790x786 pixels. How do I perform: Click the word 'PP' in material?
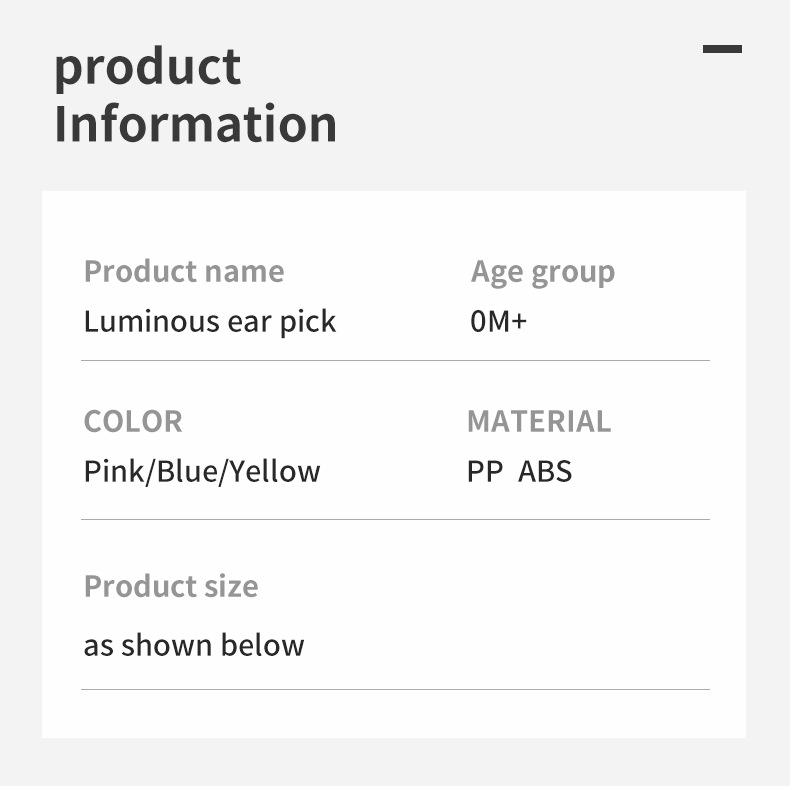click(x=485, y=471)
